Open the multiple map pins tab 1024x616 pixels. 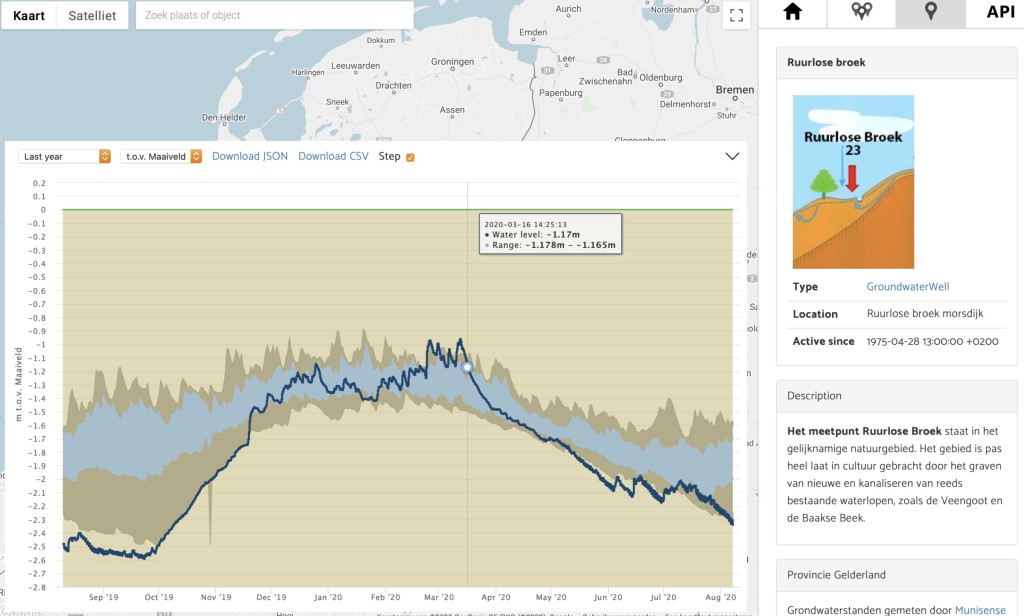(x=861, y=12)
